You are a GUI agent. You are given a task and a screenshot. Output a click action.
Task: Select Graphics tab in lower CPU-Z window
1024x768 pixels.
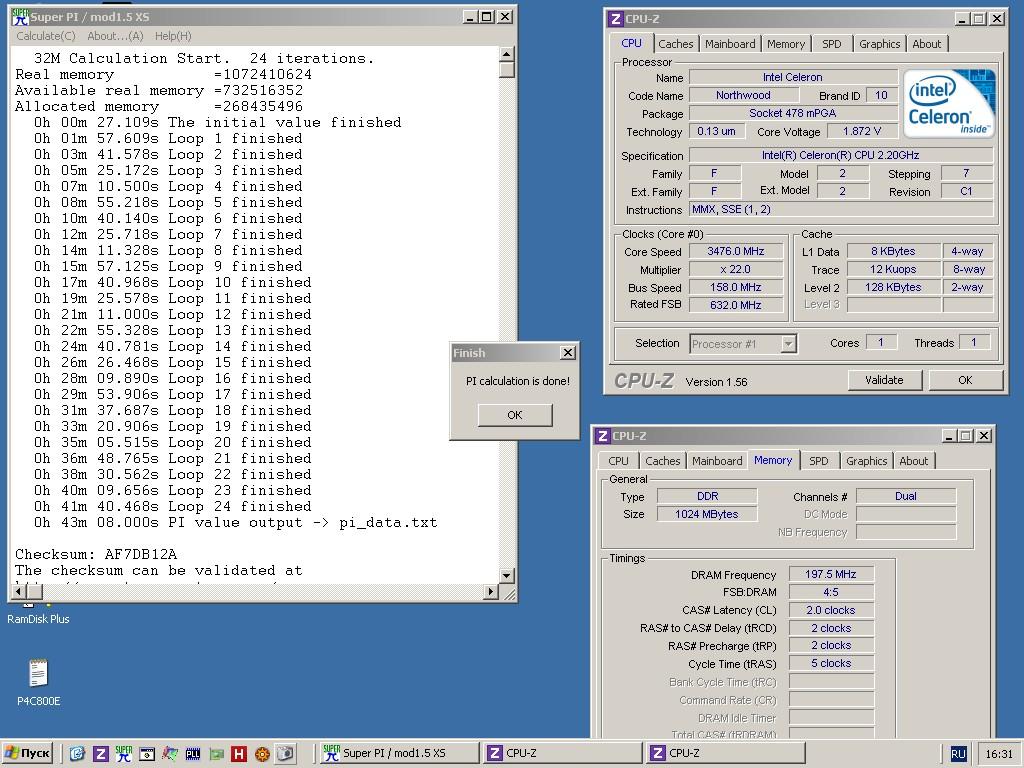coord(866,461)
